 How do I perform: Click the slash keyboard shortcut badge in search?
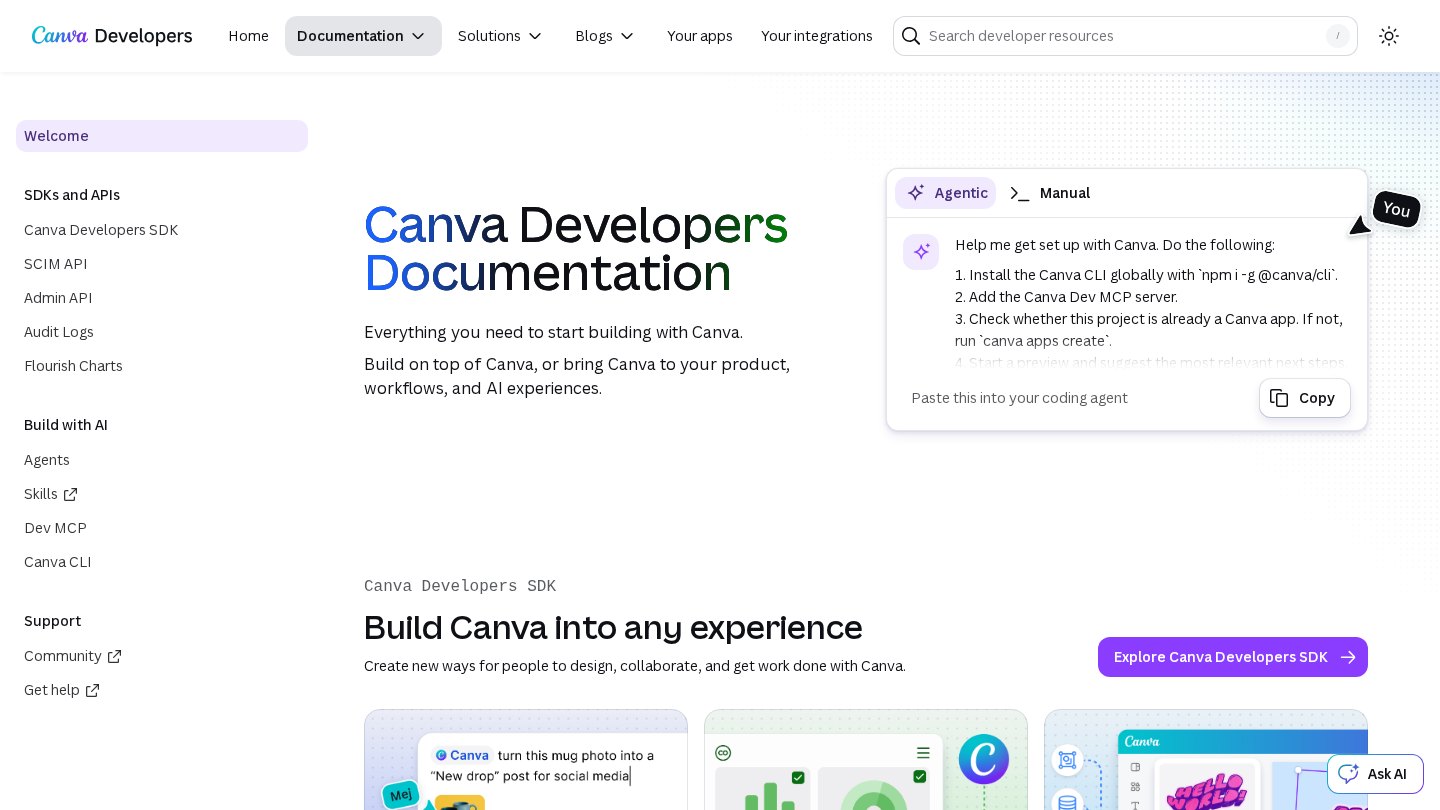click(1337, 36)
